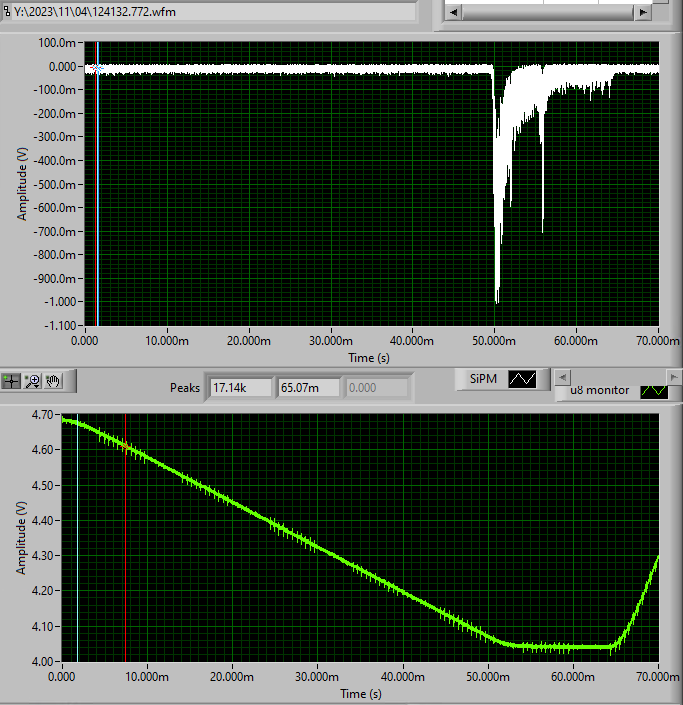Screen dimensions: 683x705
Task: Click the horizontal scrollbar track at the top
Action: (548, 12)
